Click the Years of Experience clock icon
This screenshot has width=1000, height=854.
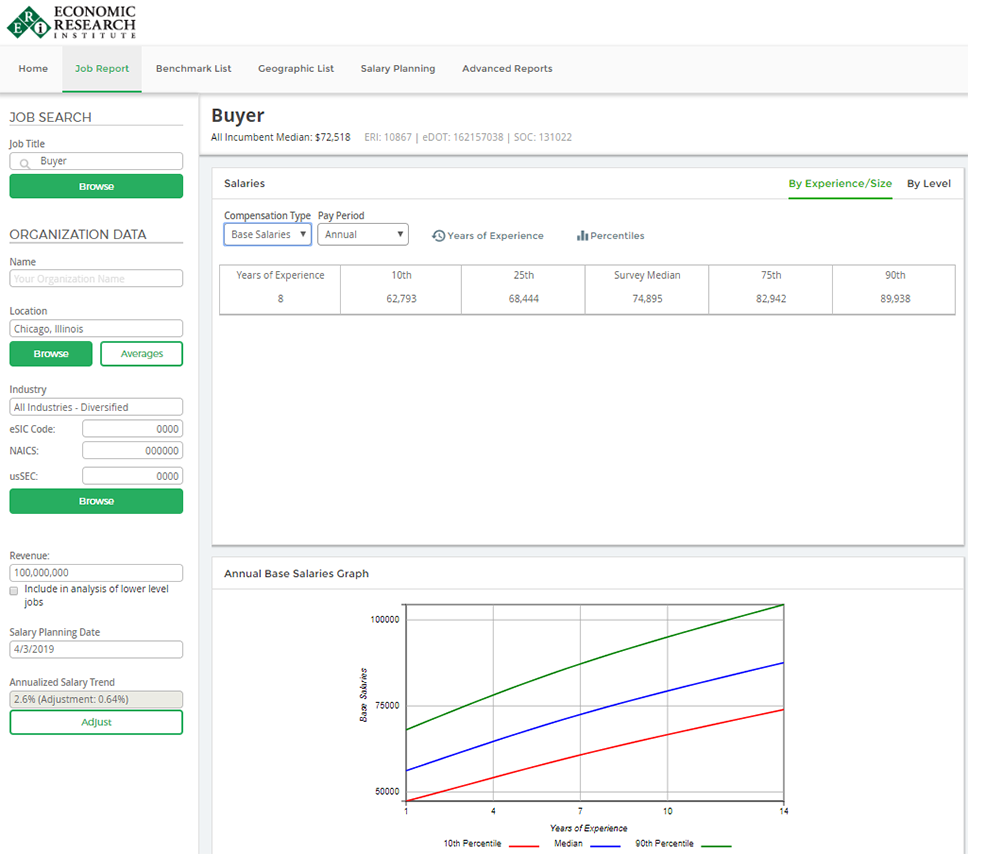point(438,236)
